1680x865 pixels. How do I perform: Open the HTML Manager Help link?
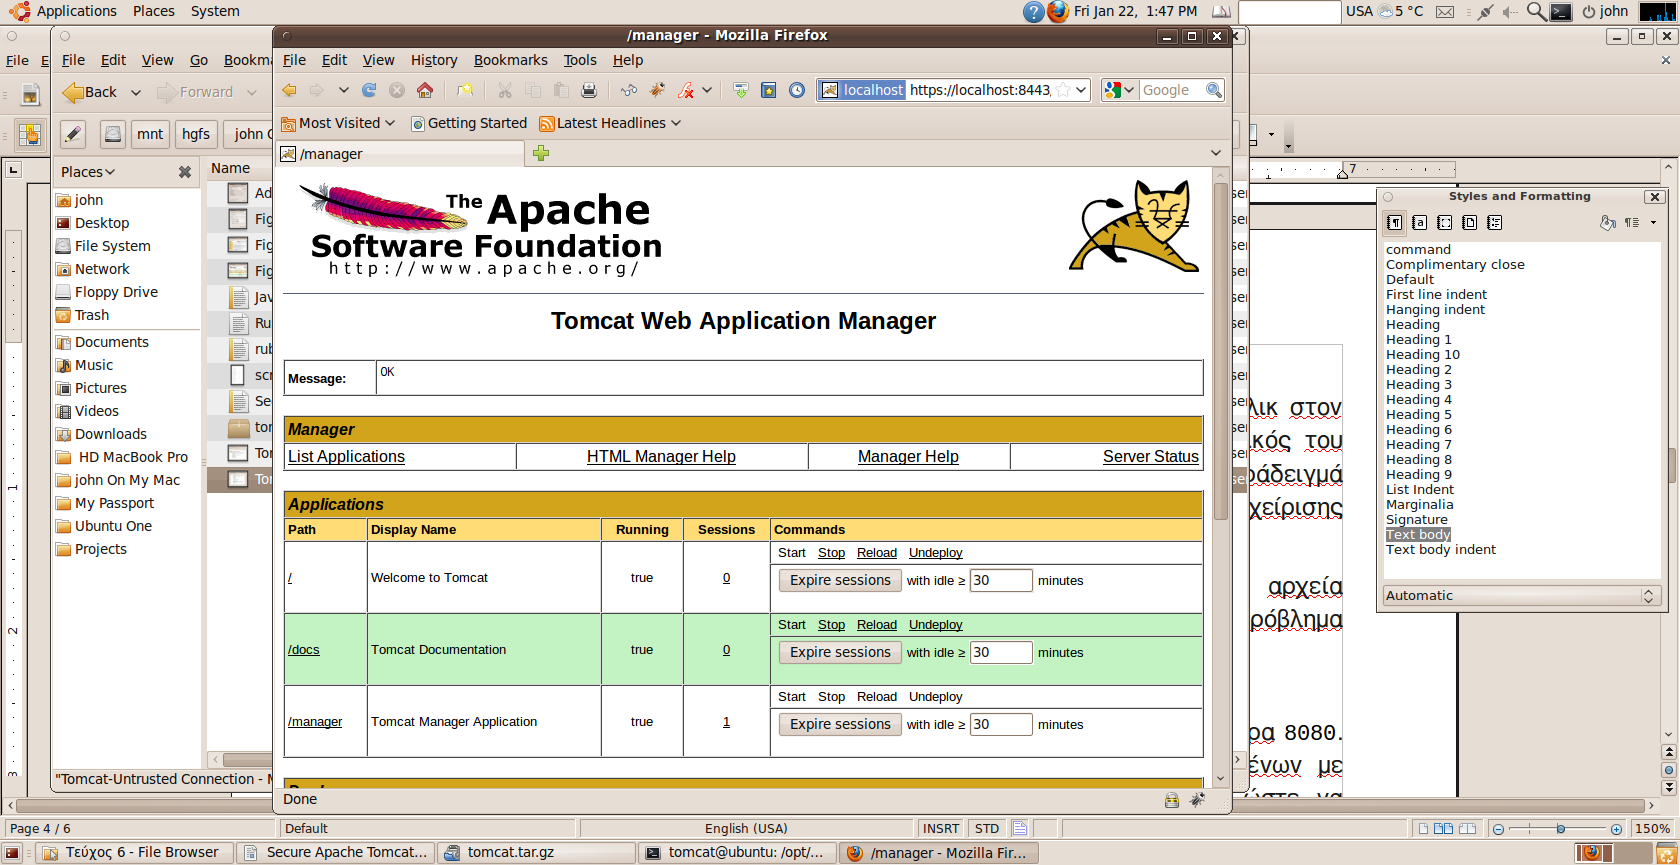click(661, 456)
